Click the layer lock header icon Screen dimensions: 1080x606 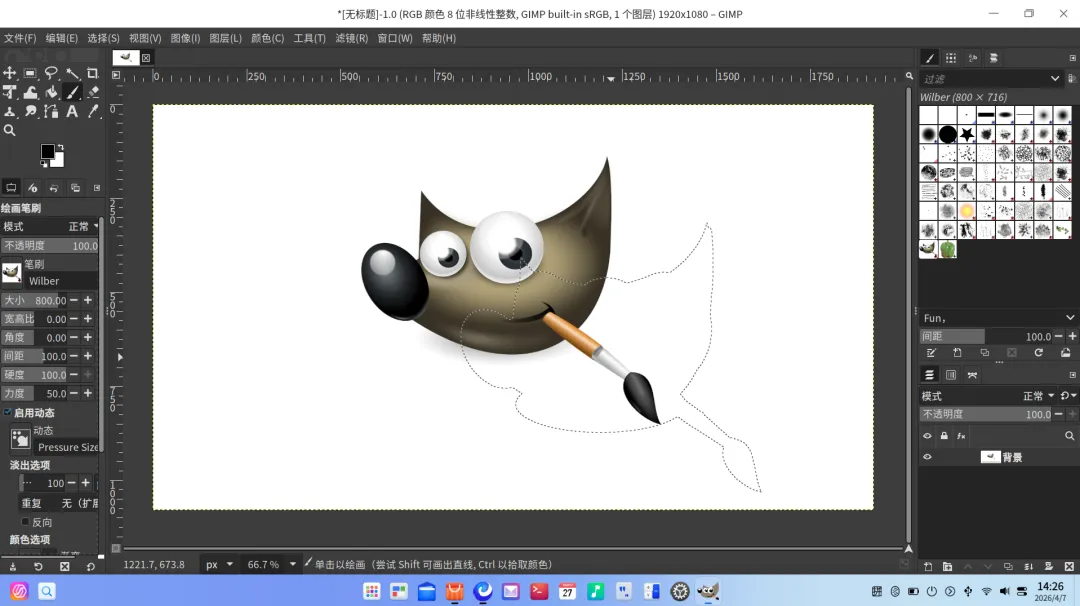[x=944, y=436]
